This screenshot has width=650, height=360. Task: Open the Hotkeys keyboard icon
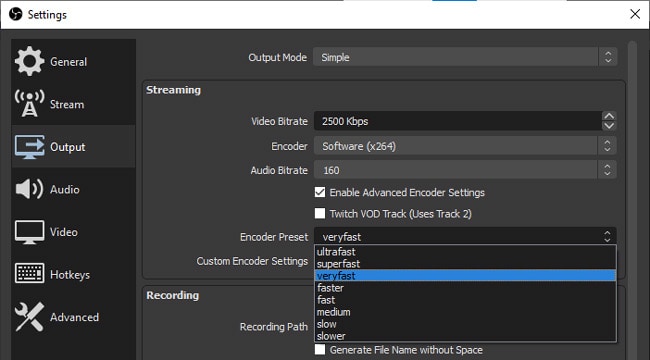[x=29, y=274]
